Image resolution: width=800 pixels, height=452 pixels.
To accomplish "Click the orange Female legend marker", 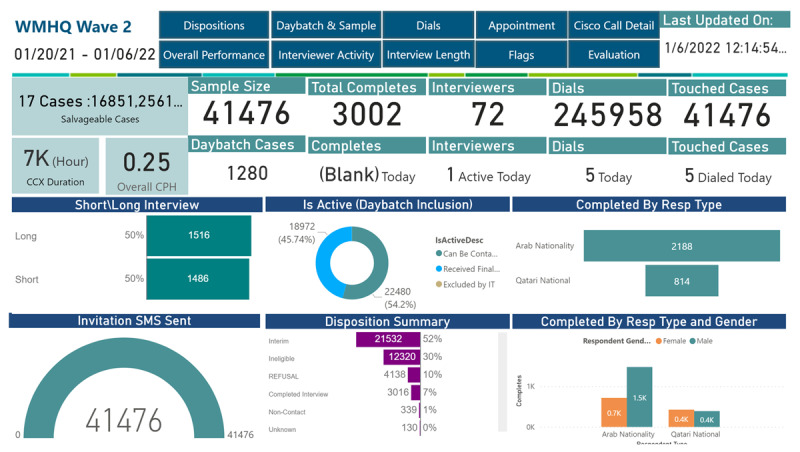I will (660, 341).
